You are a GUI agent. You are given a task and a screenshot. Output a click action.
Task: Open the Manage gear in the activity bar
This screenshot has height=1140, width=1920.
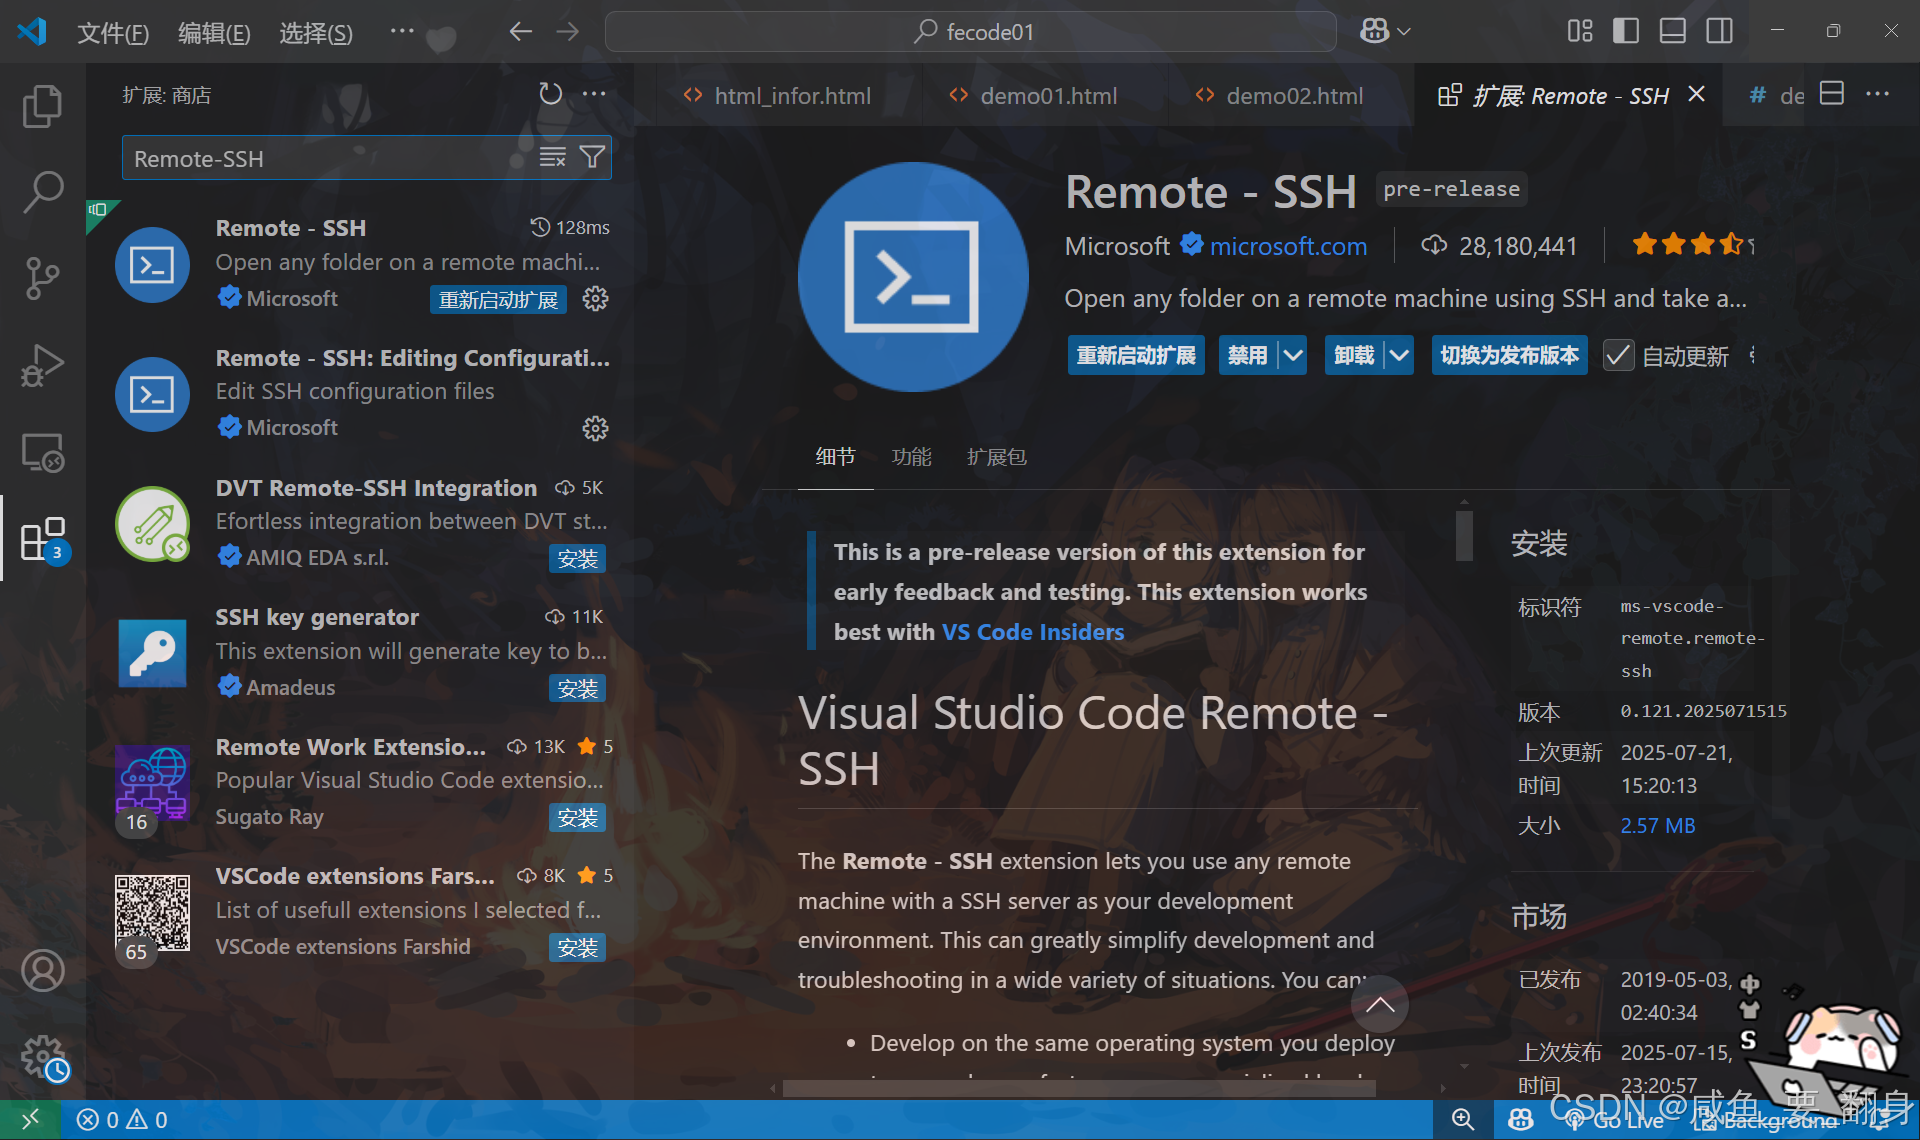tap(42, 1057)
